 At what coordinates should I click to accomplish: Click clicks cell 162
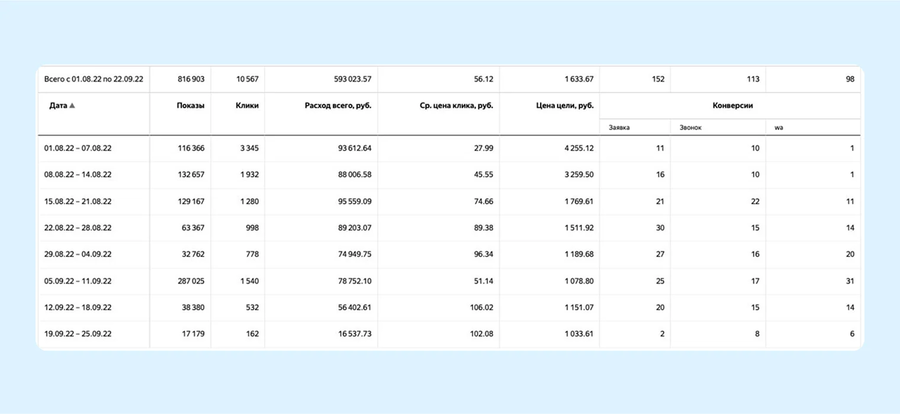(253, 334)
